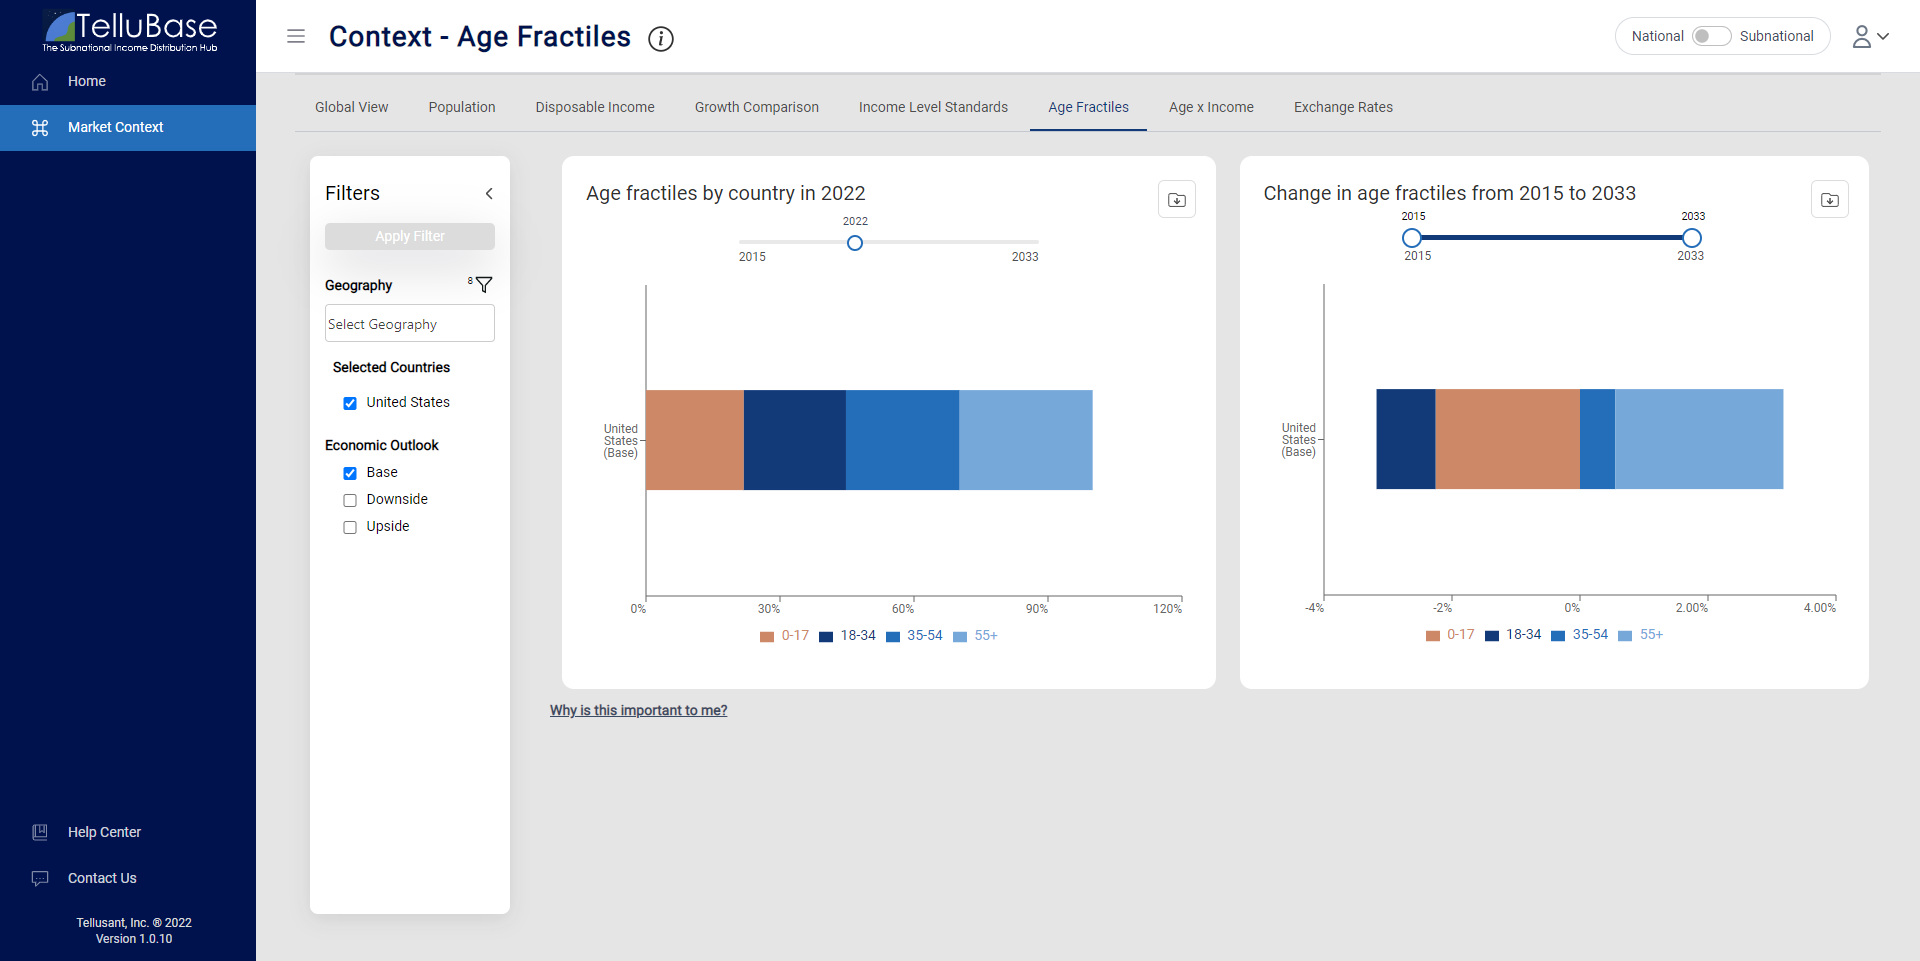Screen dimensions: 1920x961
Task: Click the 0-17 bar segment in 2022 chart
Action: tap(695, 440)
